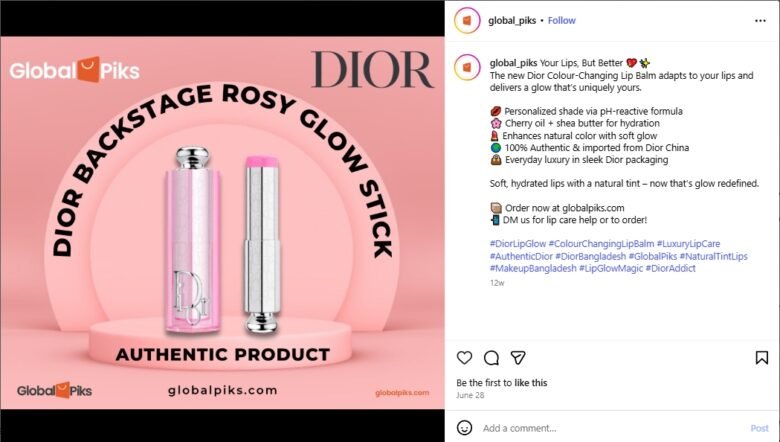Open the #DiorLipGlow hashtag

(x=518, y=244)
